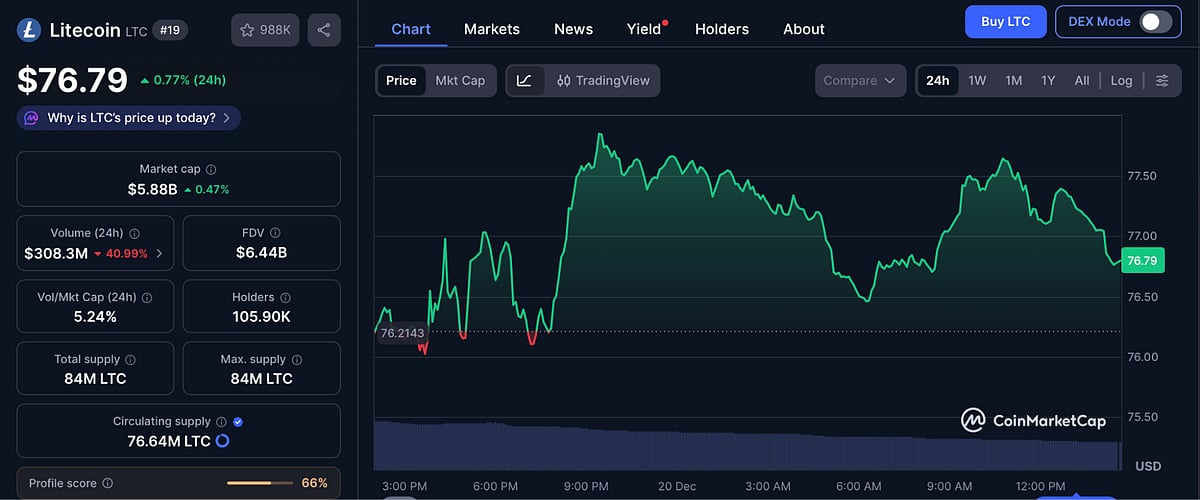Click the Buy LTC button
1200x500 pixels.
(x=1006, y=22)
